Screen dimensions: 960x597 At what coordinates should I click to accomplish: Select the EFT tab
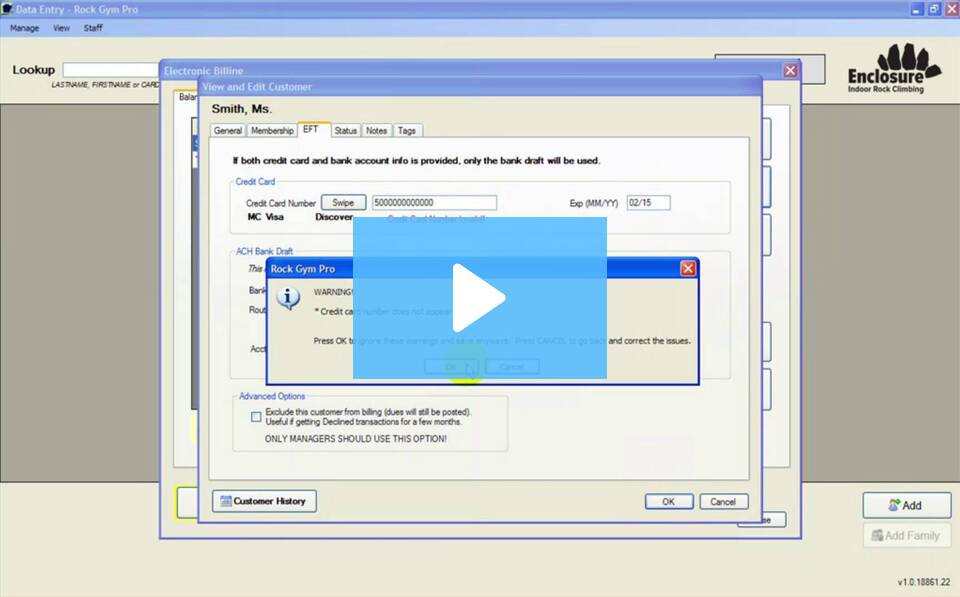pyautogui.click(x=313, y=129)
